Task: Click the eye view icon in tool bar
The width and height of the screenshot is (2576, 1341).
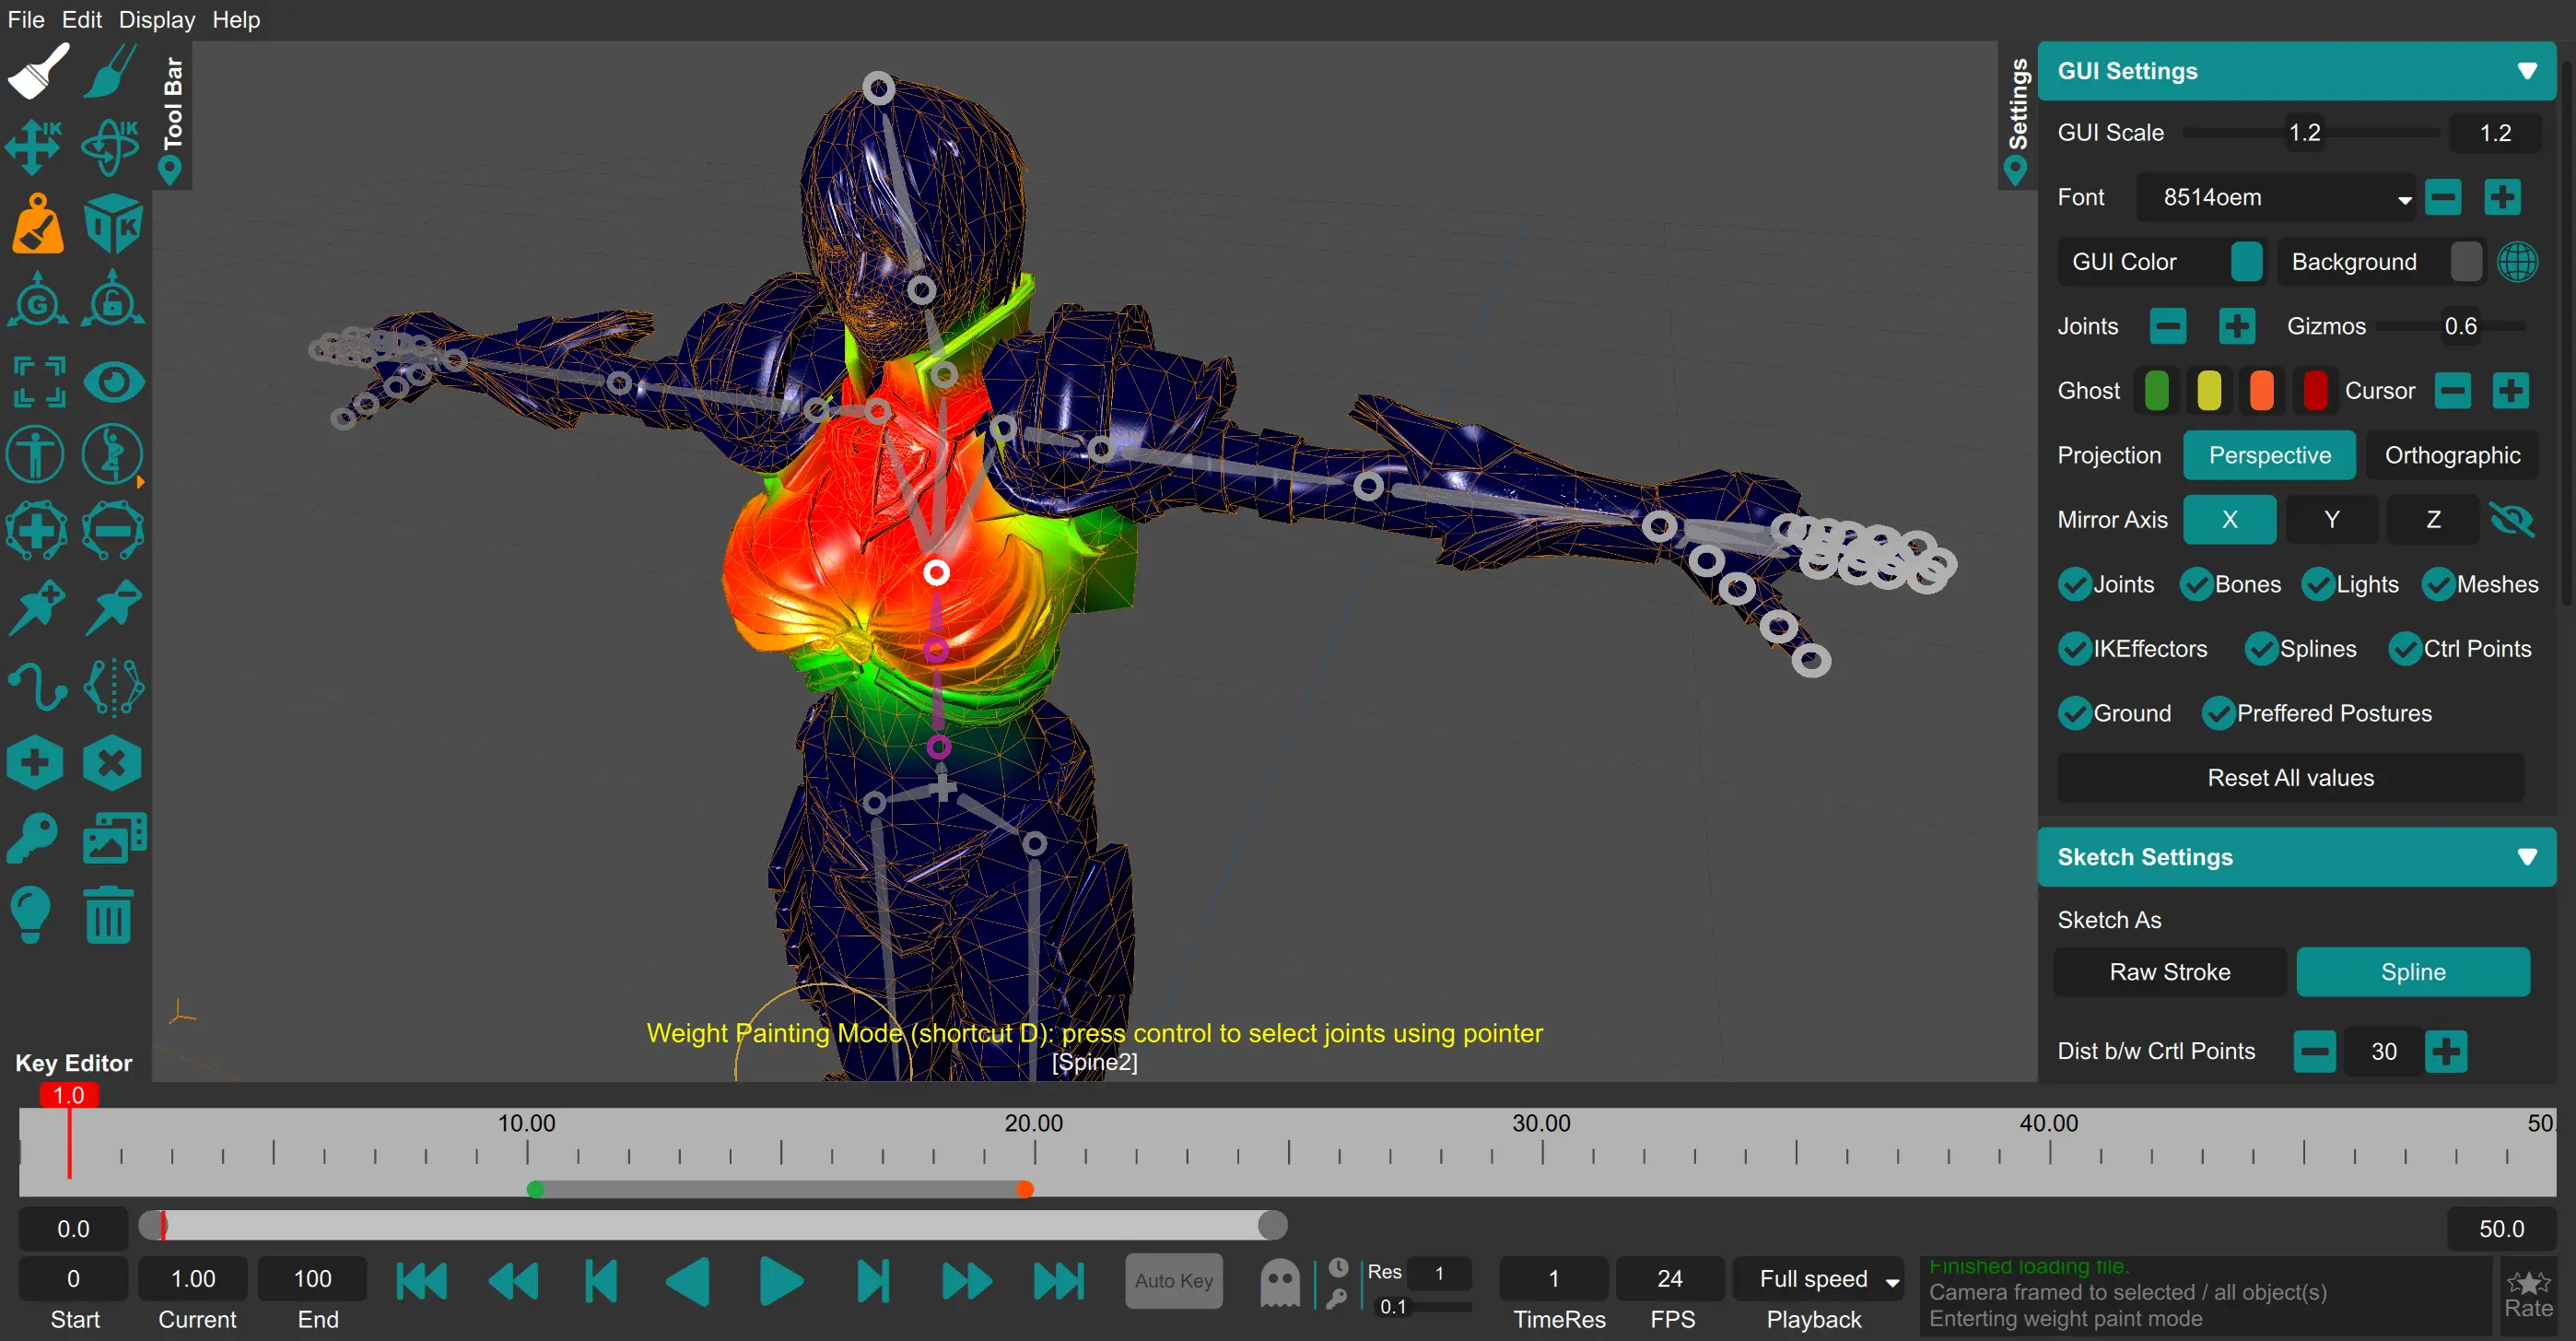Action: (x=113, y=382)
